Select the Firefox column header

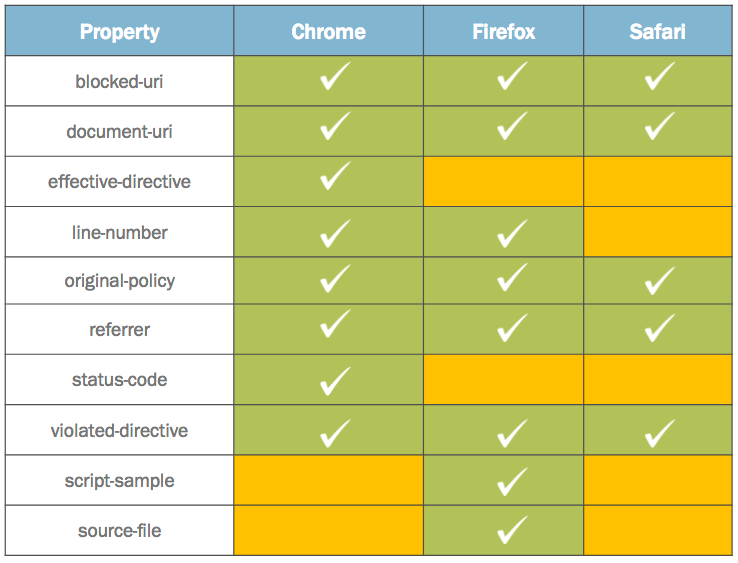click(504, 32)
